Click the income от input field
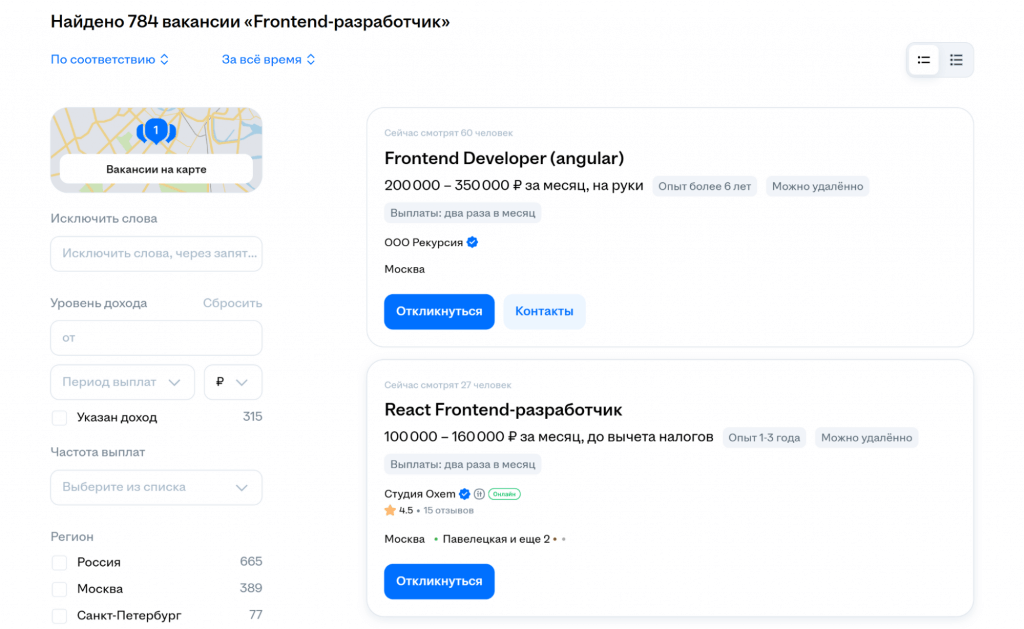 click(156, 338)
